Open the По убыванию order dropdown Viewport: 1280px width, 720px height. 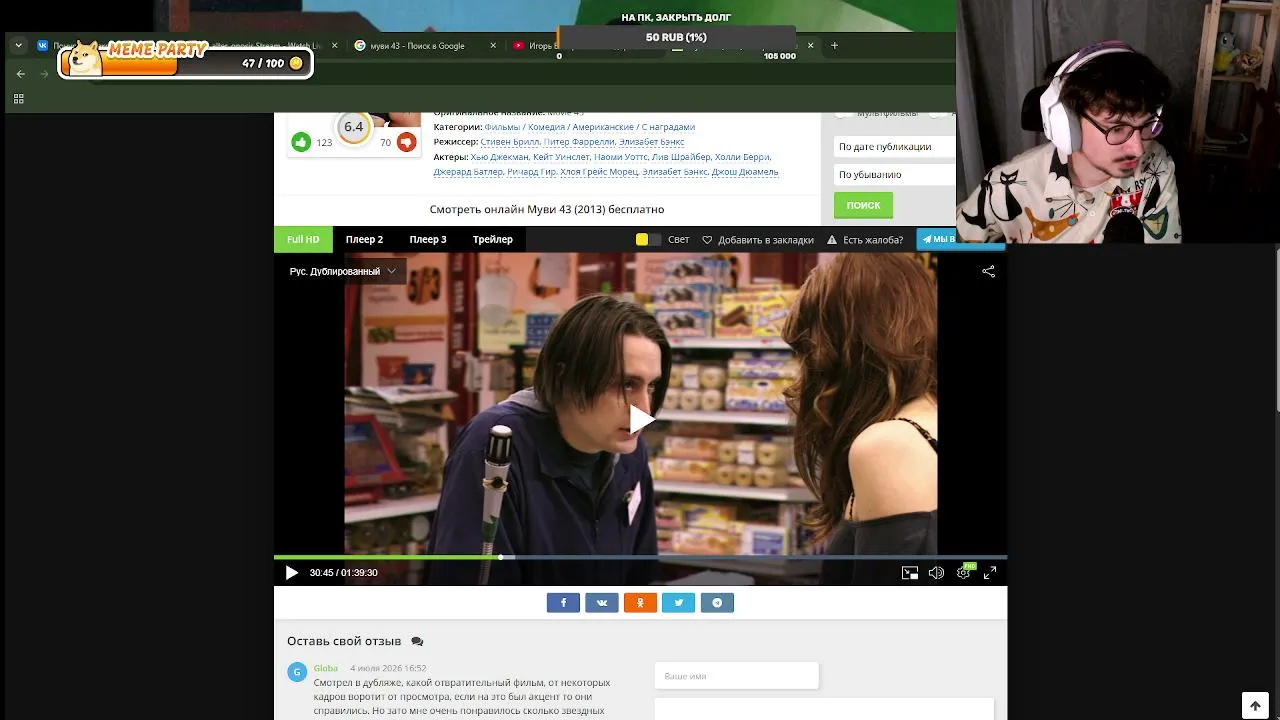(x=894, y=175)
